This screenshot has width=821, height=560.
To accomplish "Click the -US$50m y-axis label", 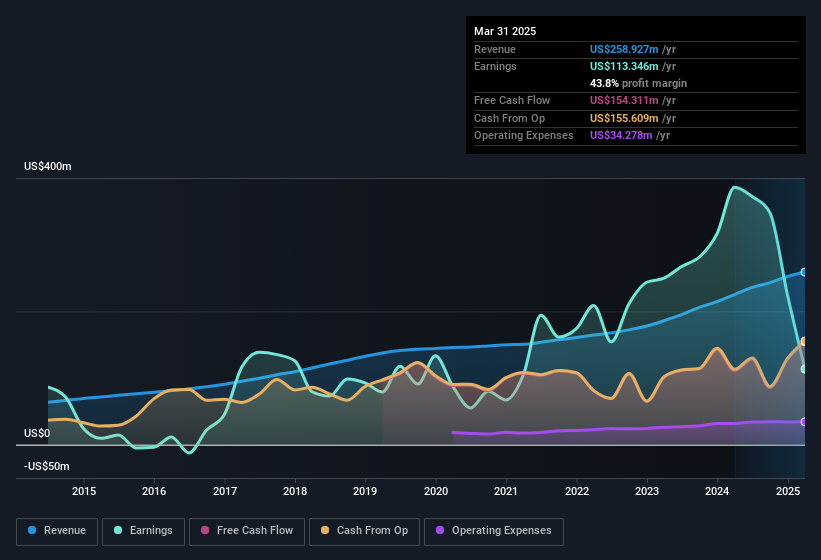I will 47,466.
